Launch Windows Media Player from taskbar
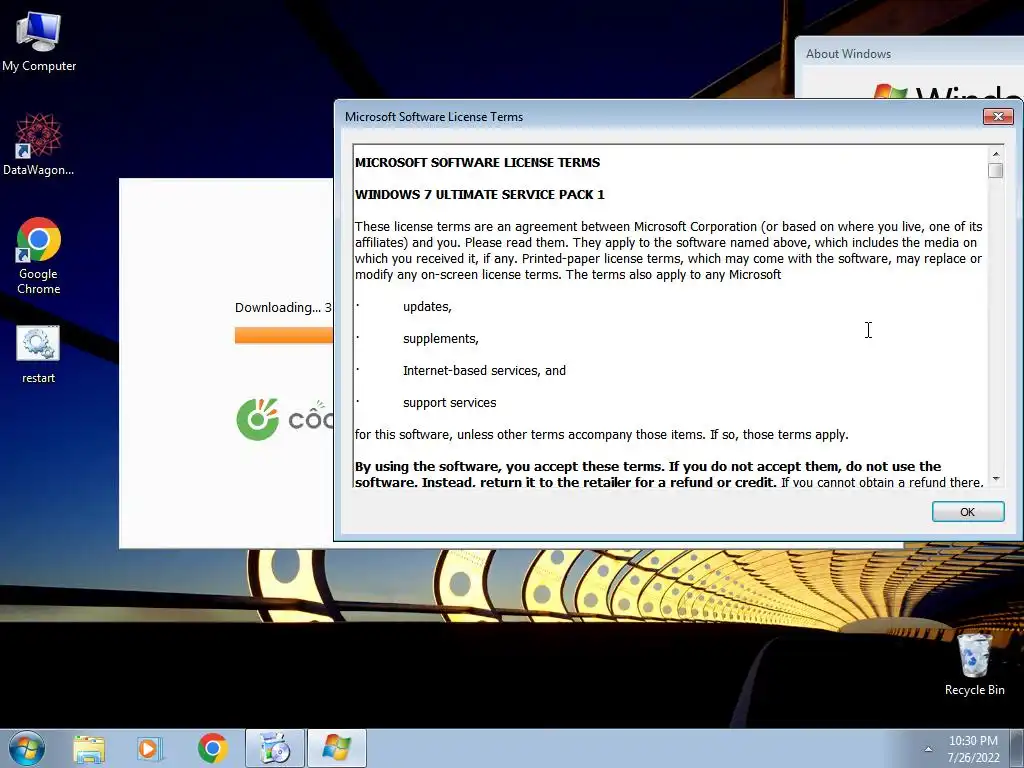The width and height of the screenshot is (1024, 768). [x=148, y=749]
